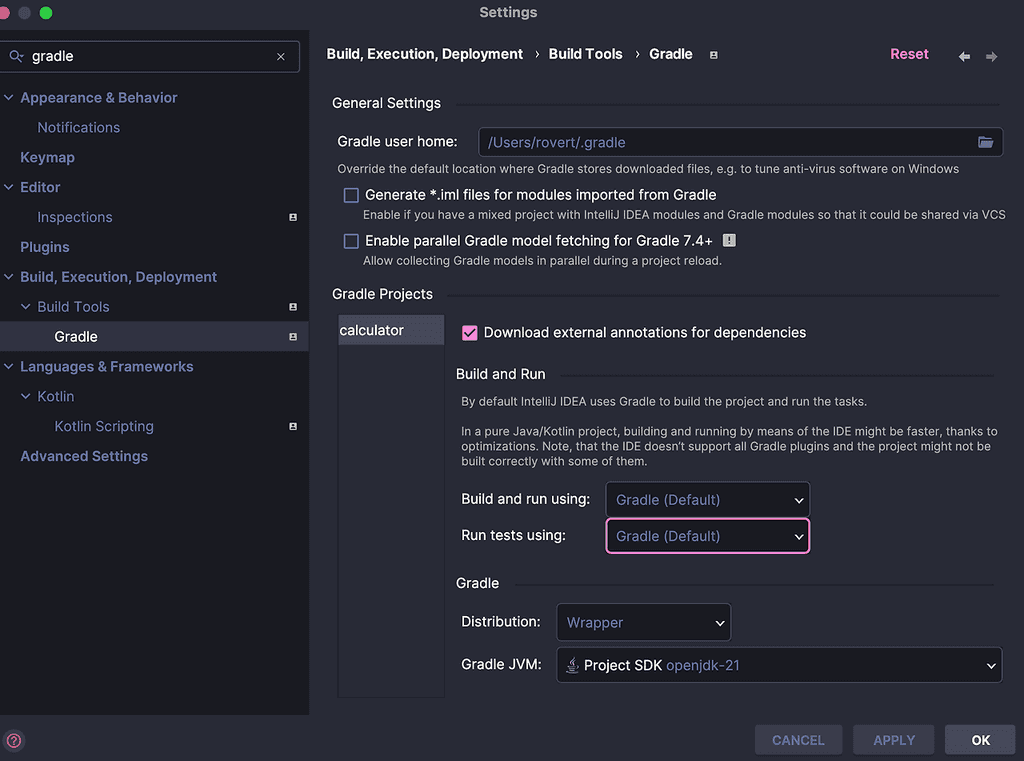Enable Generate *.iml files checkbox
This screenshot has height=761, width=1024.
351,195
